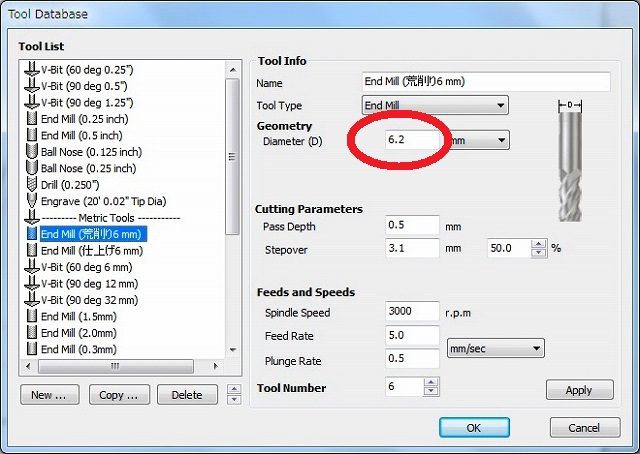Select End Mill (1.5mm) in tool list
The height and width of the screenshot is (454, 640).
[78, 316]
